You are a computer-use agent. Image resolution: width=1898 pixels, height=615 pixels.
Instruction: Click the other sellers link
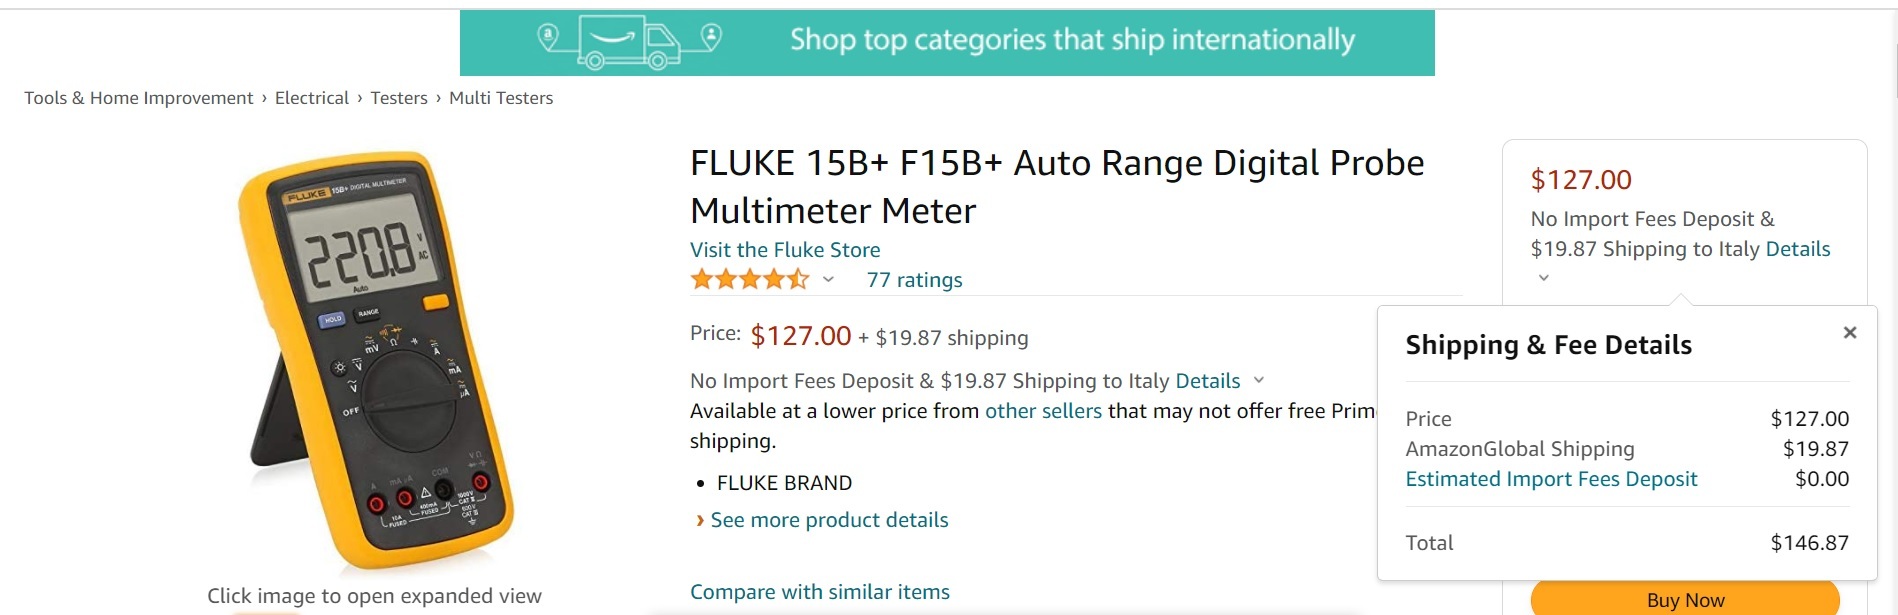click(1043, 411)
